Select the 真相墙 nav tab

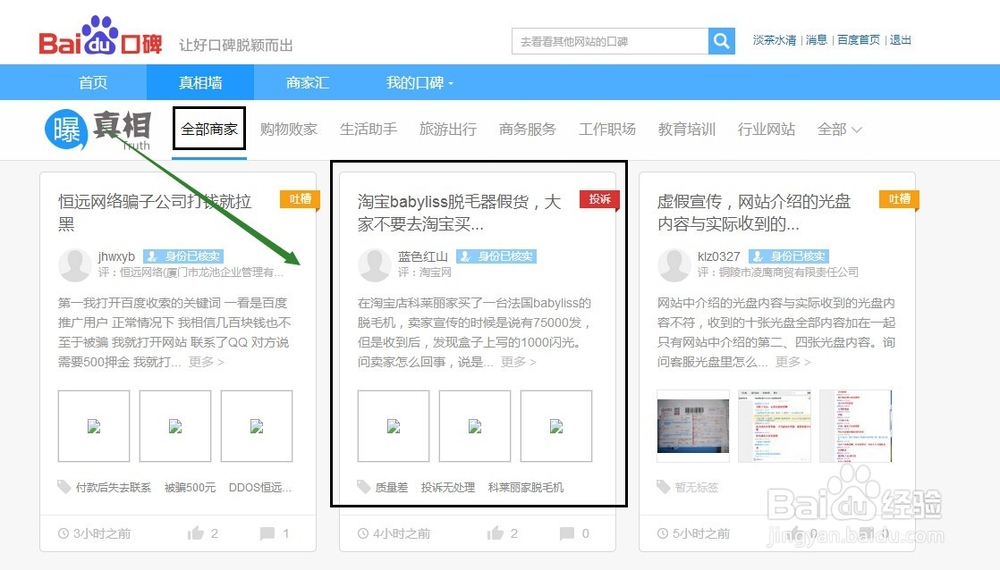(200, 83)
